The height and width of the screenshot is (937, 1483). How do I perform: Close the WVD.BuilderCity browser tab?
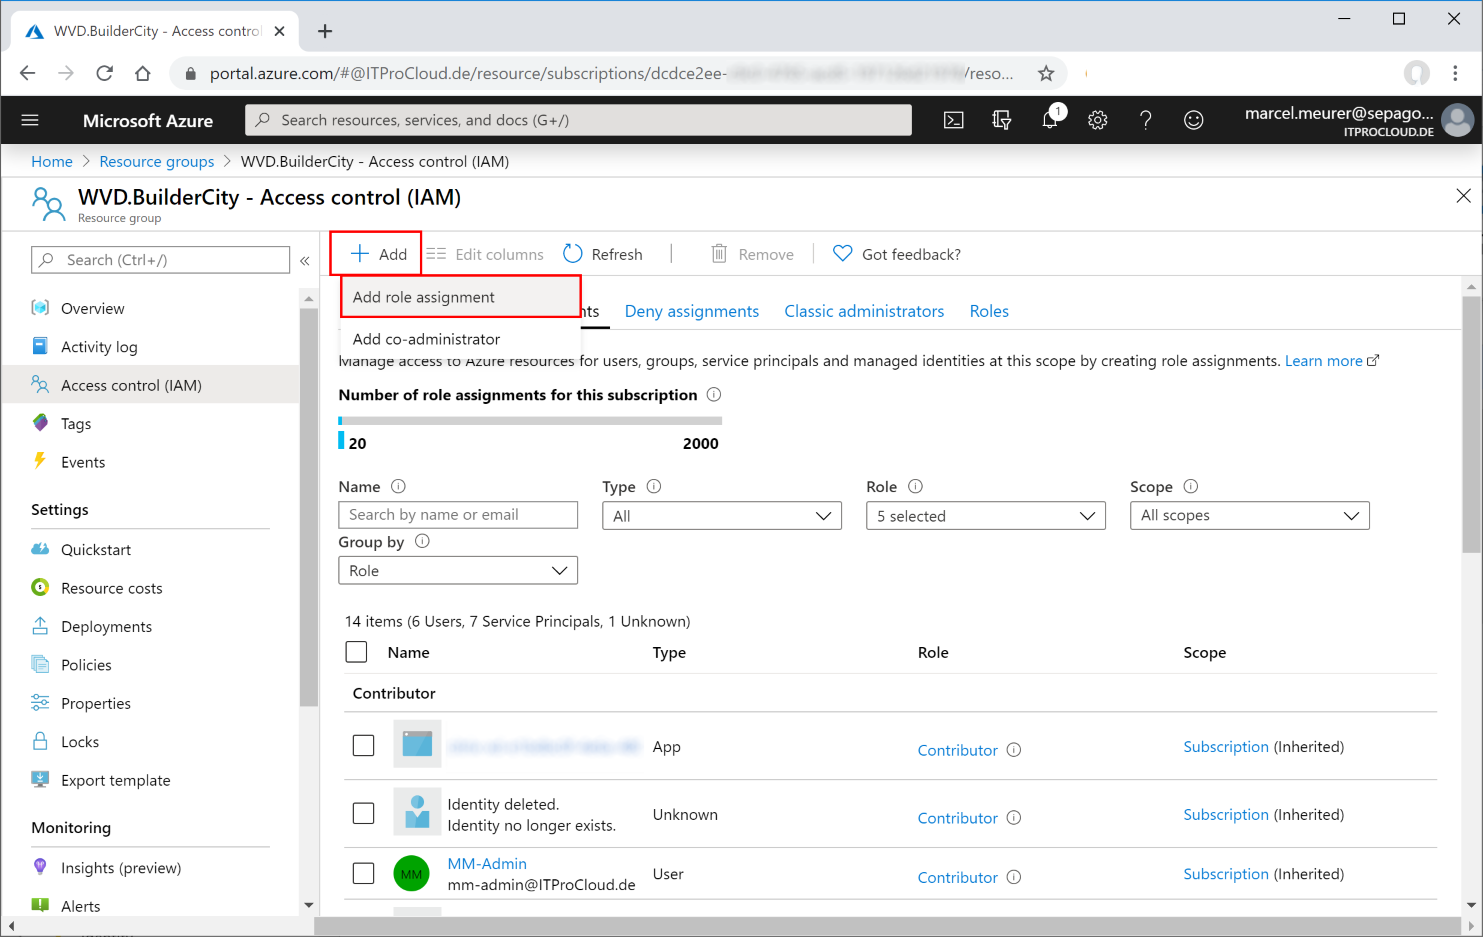click(x=280, y=31)
